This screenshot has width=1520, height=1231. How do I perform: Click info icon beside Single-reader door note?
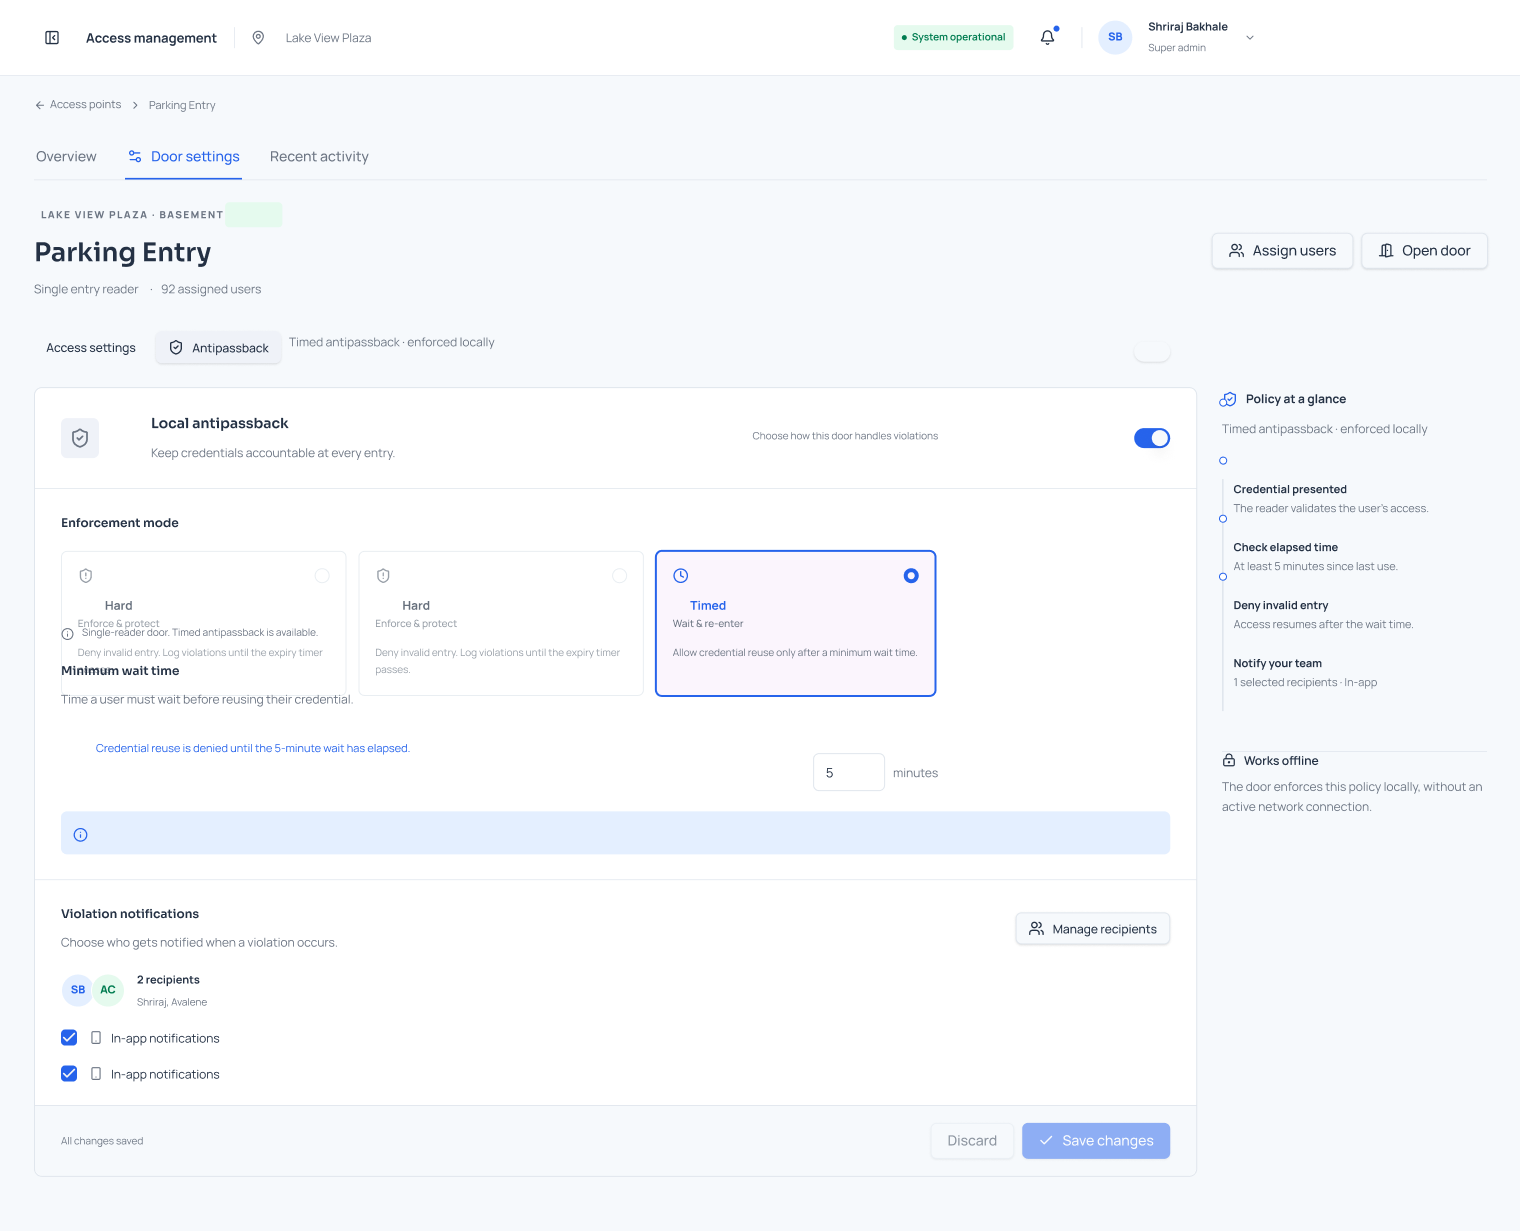[68, 634]
